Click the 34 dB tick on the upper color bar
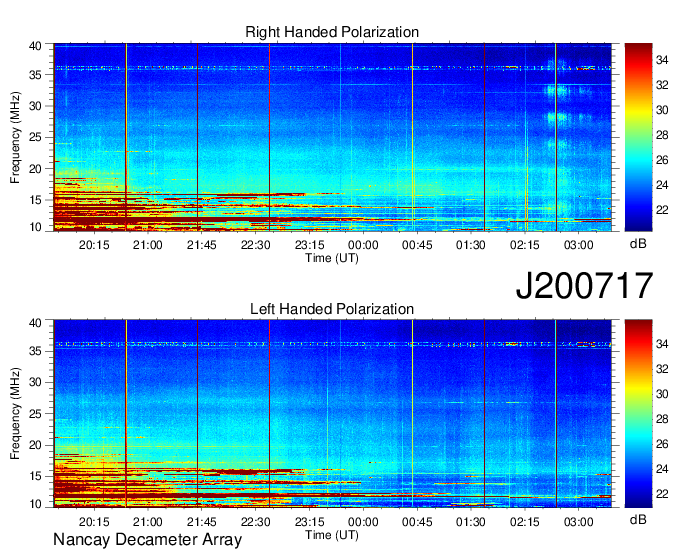Screen dimensions: 680x552 (x=662, y=60)
